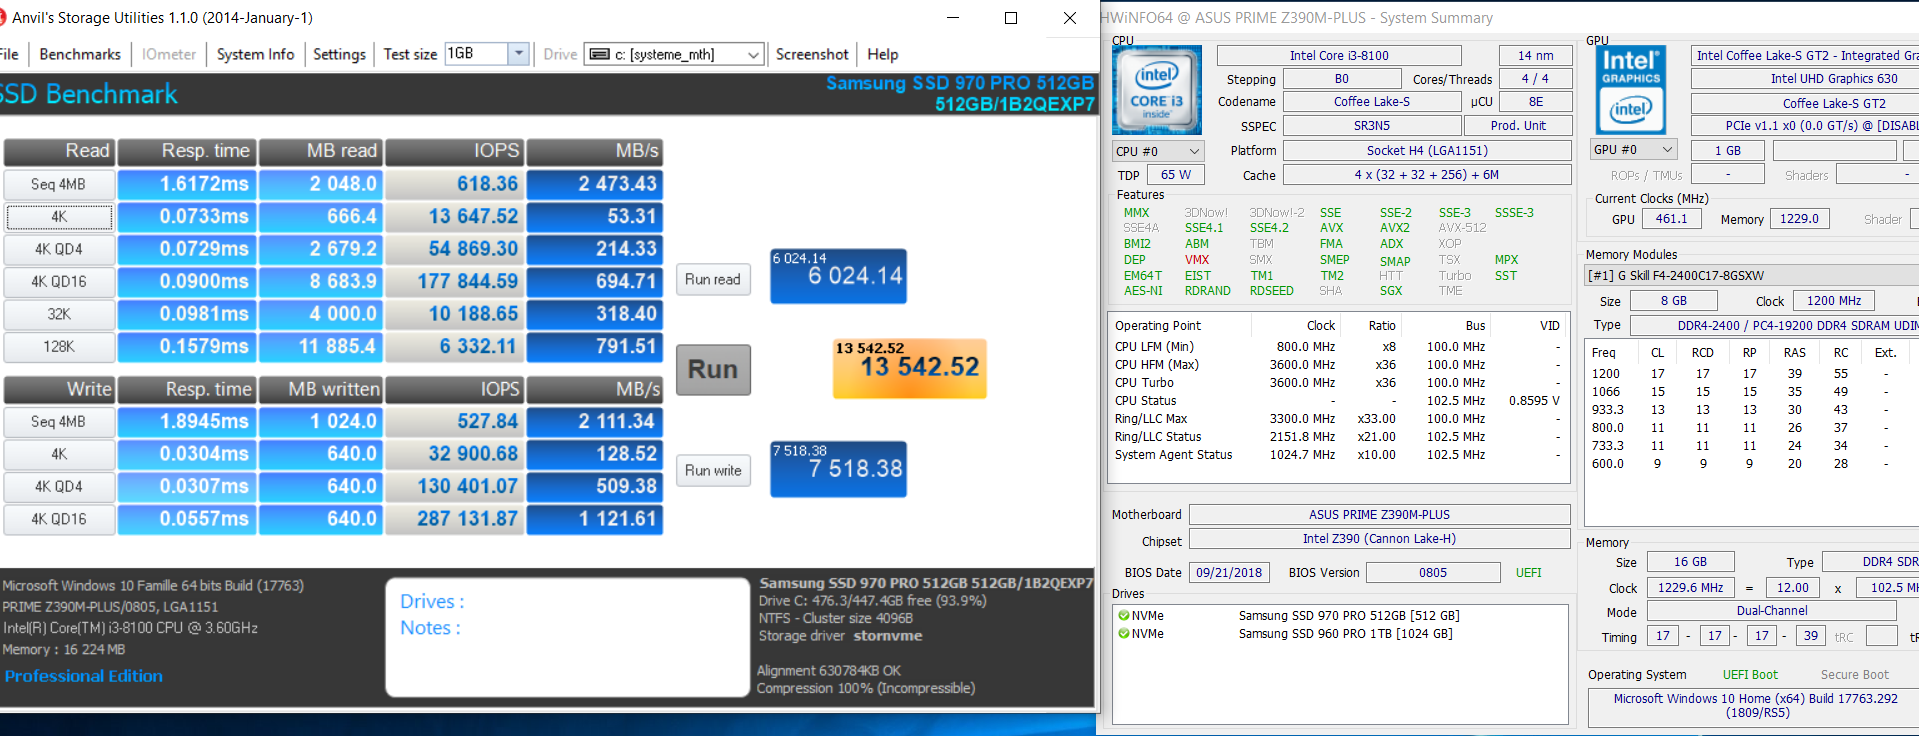Select the 128K read test
Image resolution: width=1919 pixels, height=736 pixels.
[58, 347]
